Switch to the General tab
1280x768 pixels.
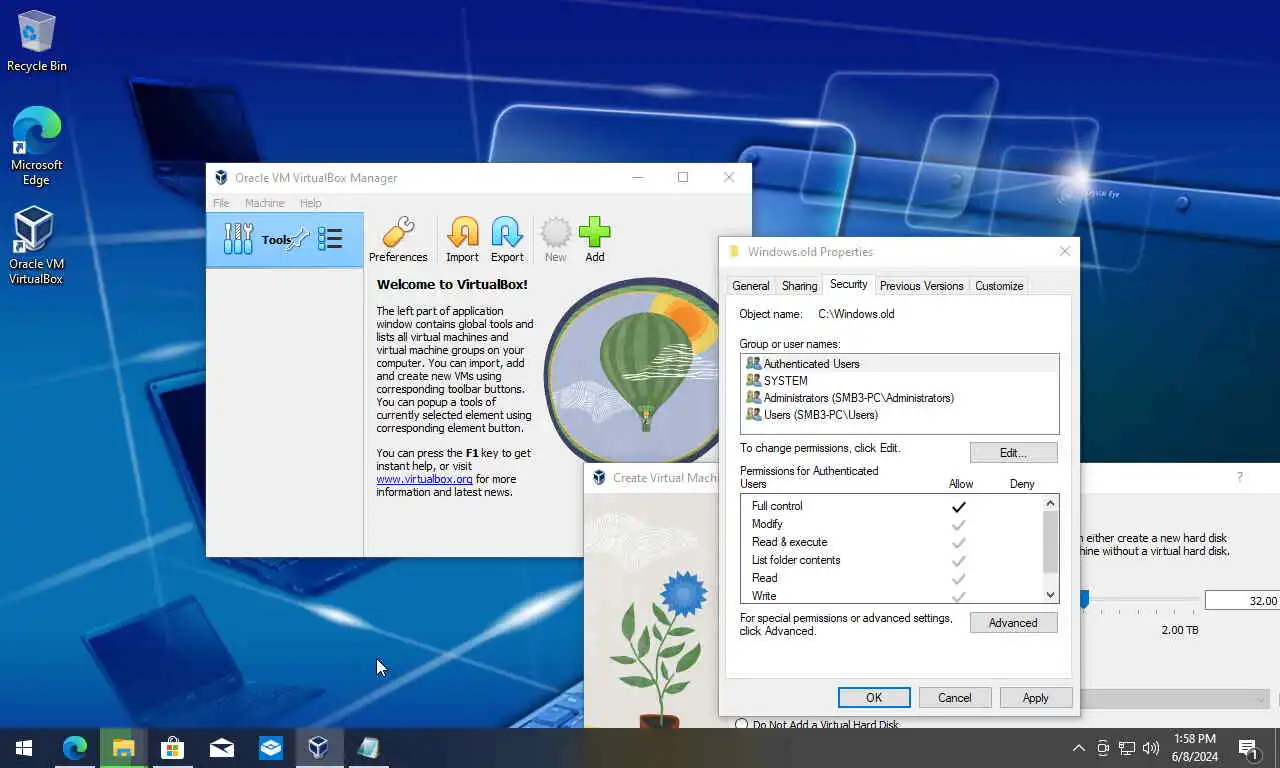tap(750, 286)
